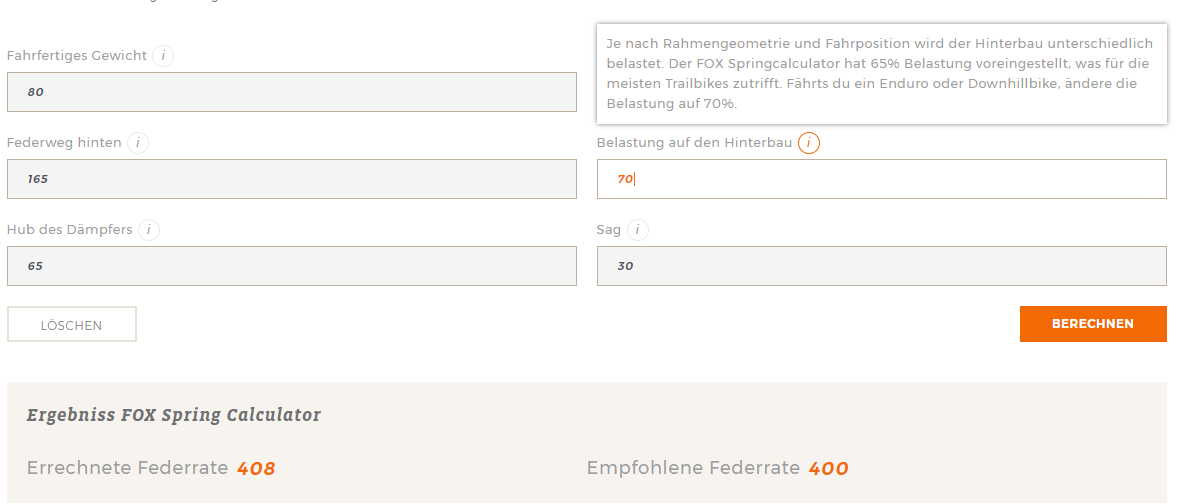Select the Hub des Dämpfers input

(x=291, y=266)
